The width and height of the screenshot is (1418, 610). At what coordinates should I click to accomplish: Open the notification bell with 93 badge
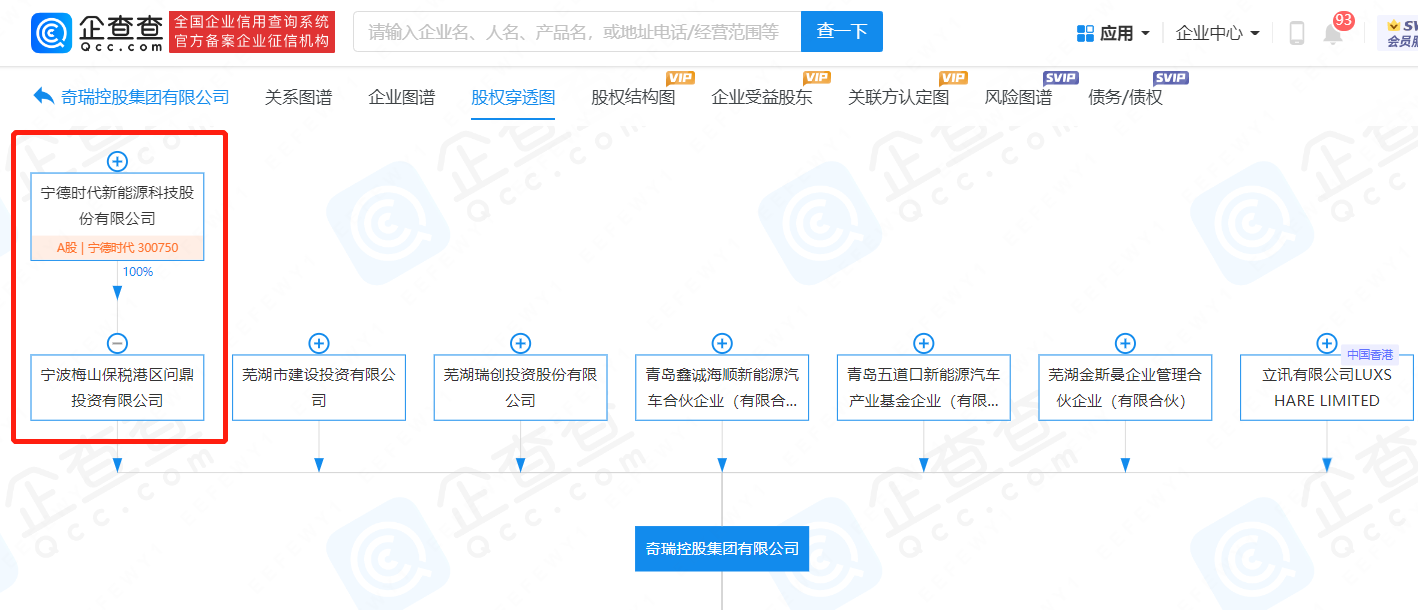(x=1333, y=33)
